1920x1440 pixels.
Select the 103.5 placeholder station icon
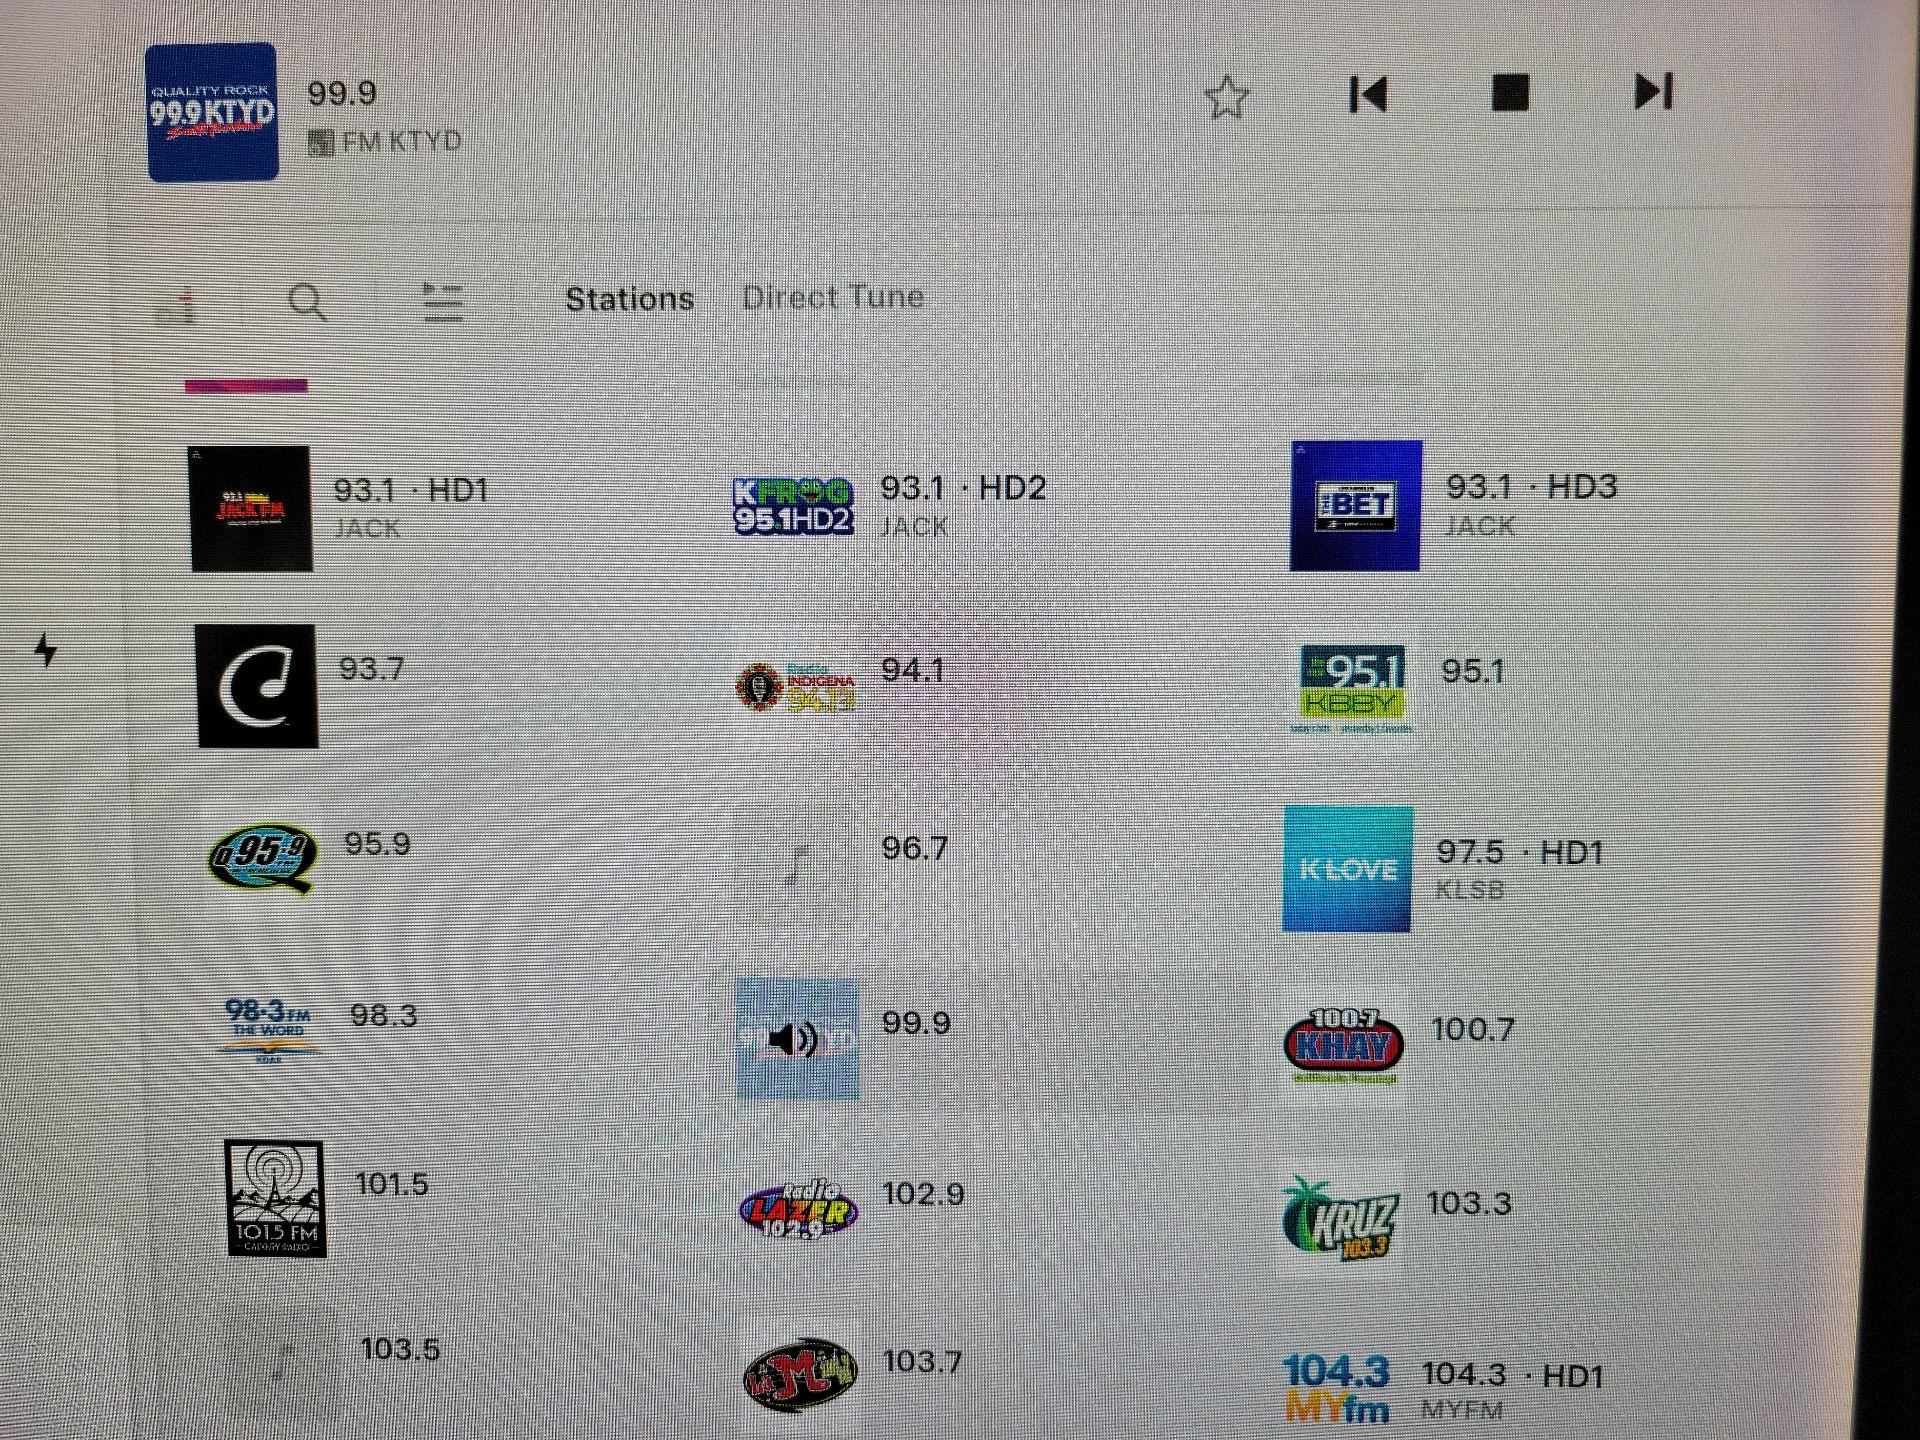tap(283, 1360)
